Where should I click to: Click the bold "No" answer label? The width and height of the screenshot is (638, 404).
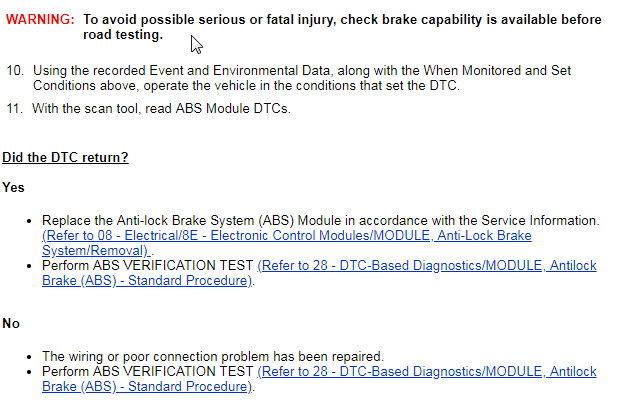click(x=11, y=324)
